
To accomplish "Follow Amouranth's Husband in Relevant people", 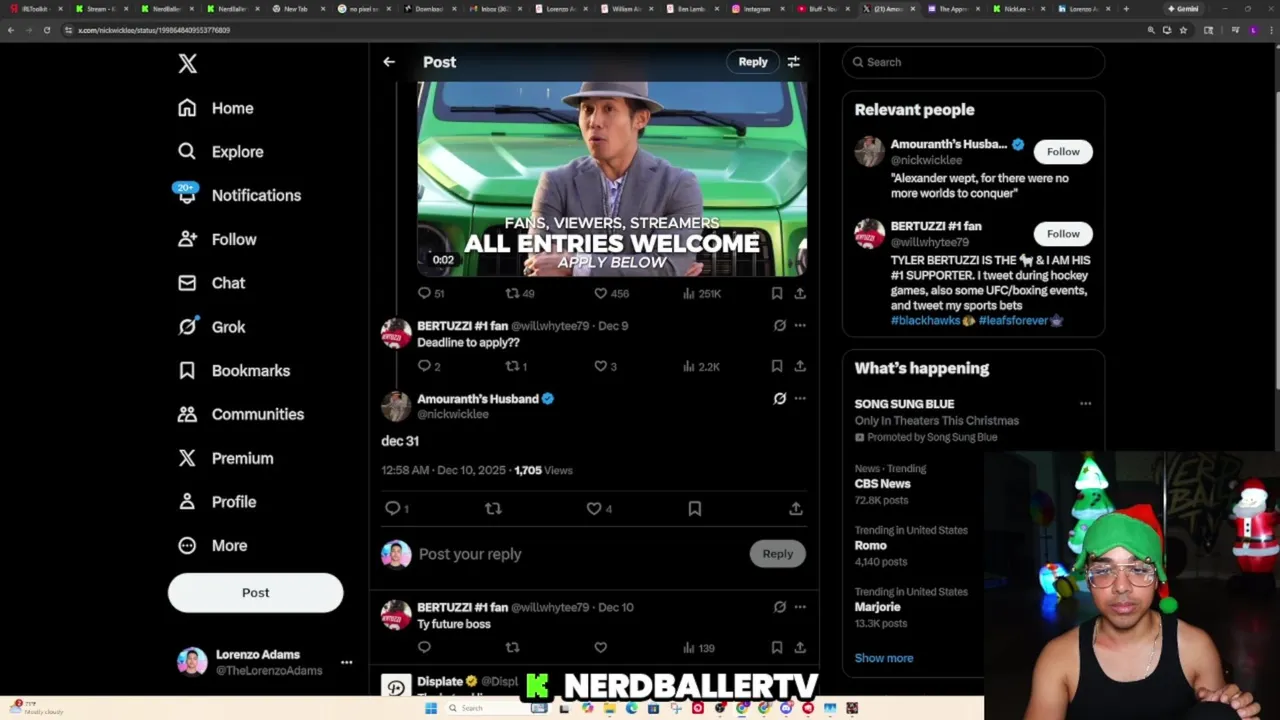I will [1063, 152].
